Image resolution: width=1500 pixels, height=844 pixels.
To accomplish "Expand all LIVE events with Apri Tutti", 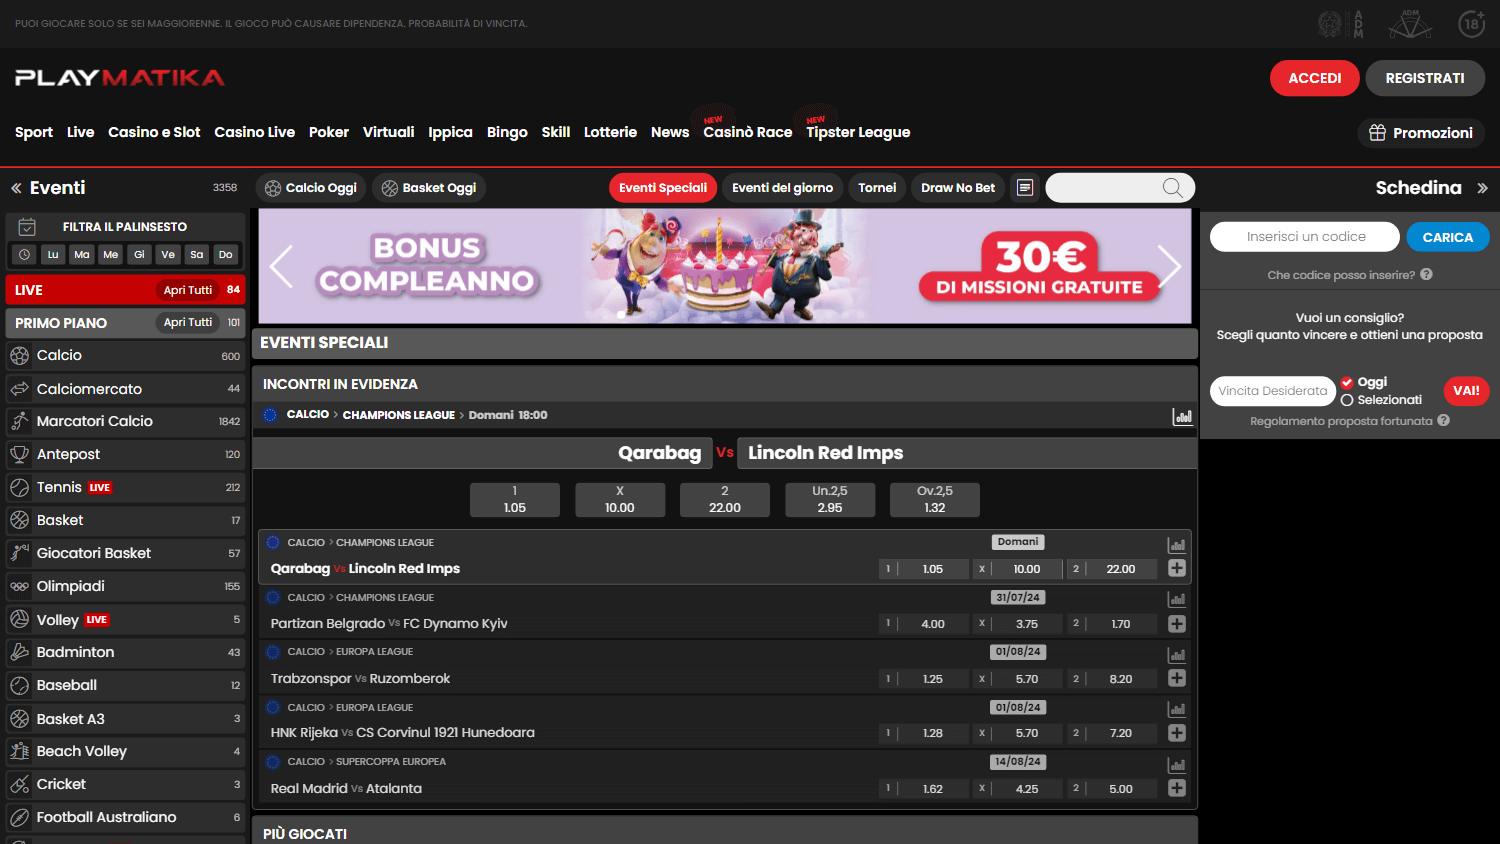I will [188, 290].
